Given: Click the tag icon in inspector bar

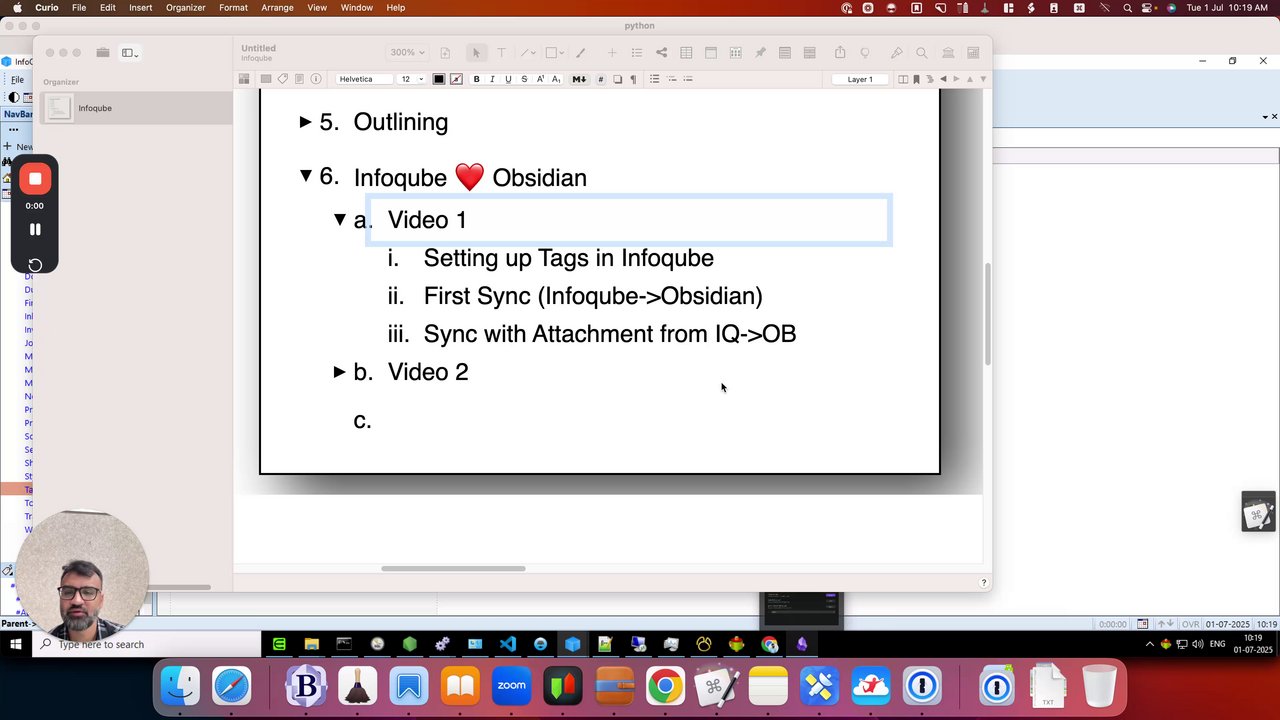Looking at the screenshot, I should tap(283, 79).
